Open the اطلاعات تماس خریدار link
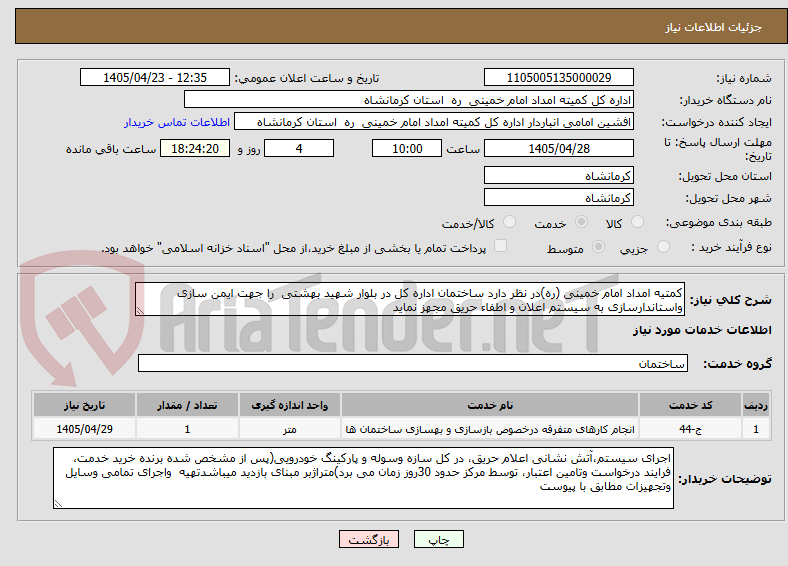 [177, 122]
